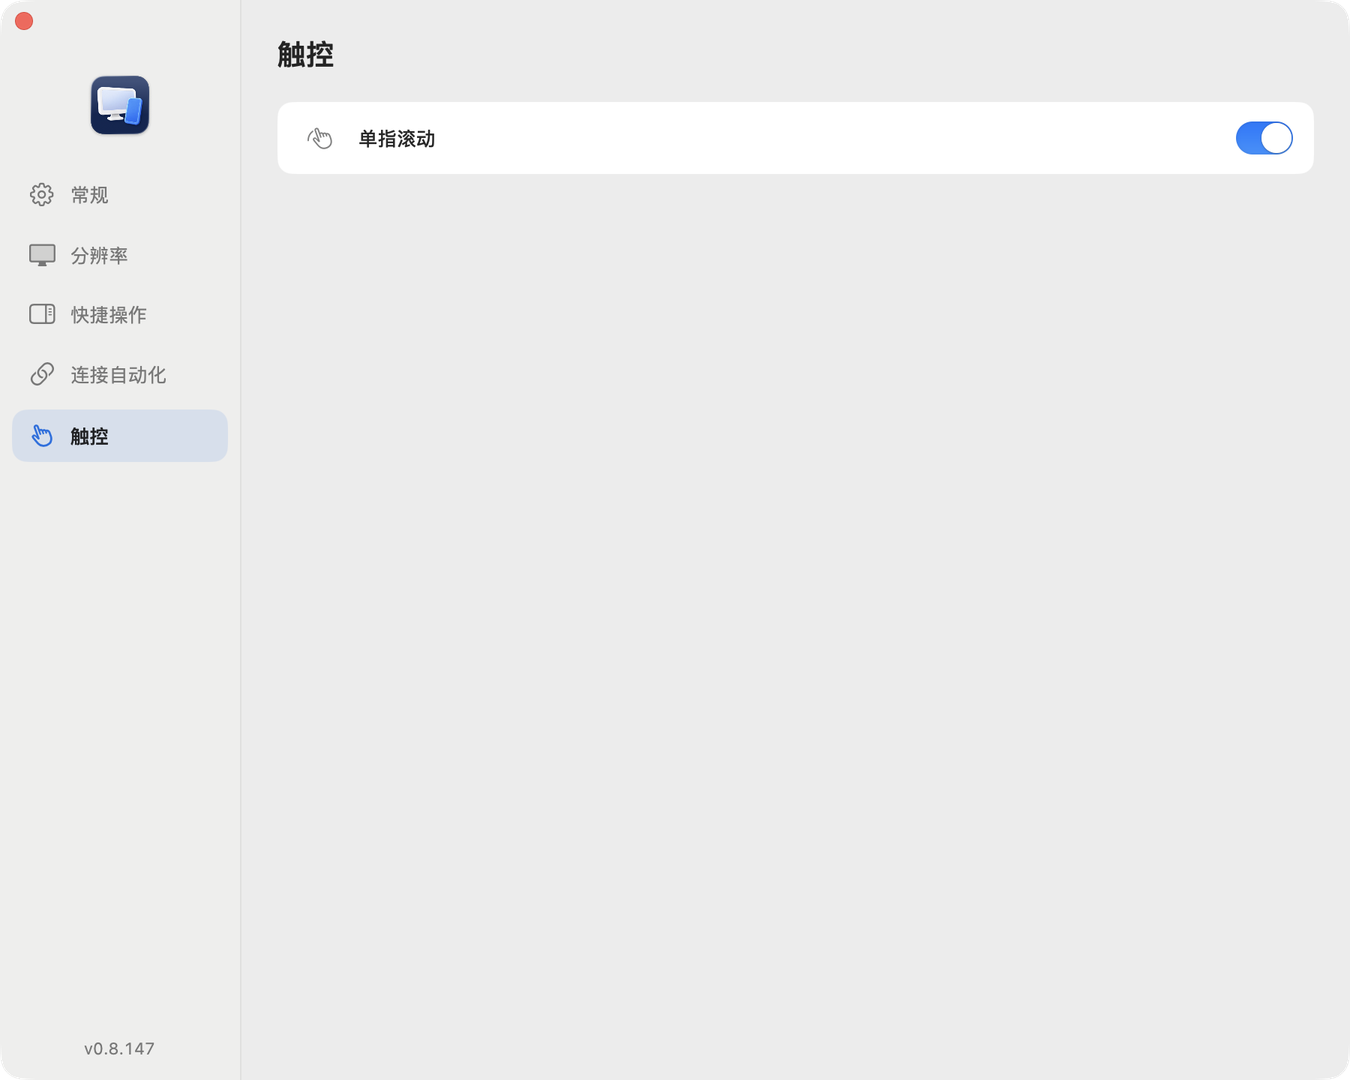The height and width of the screenshot is (1080, 1350).
Task: Click the 触控 page heading
Action: pyautogui.click(x=305, y=54)
